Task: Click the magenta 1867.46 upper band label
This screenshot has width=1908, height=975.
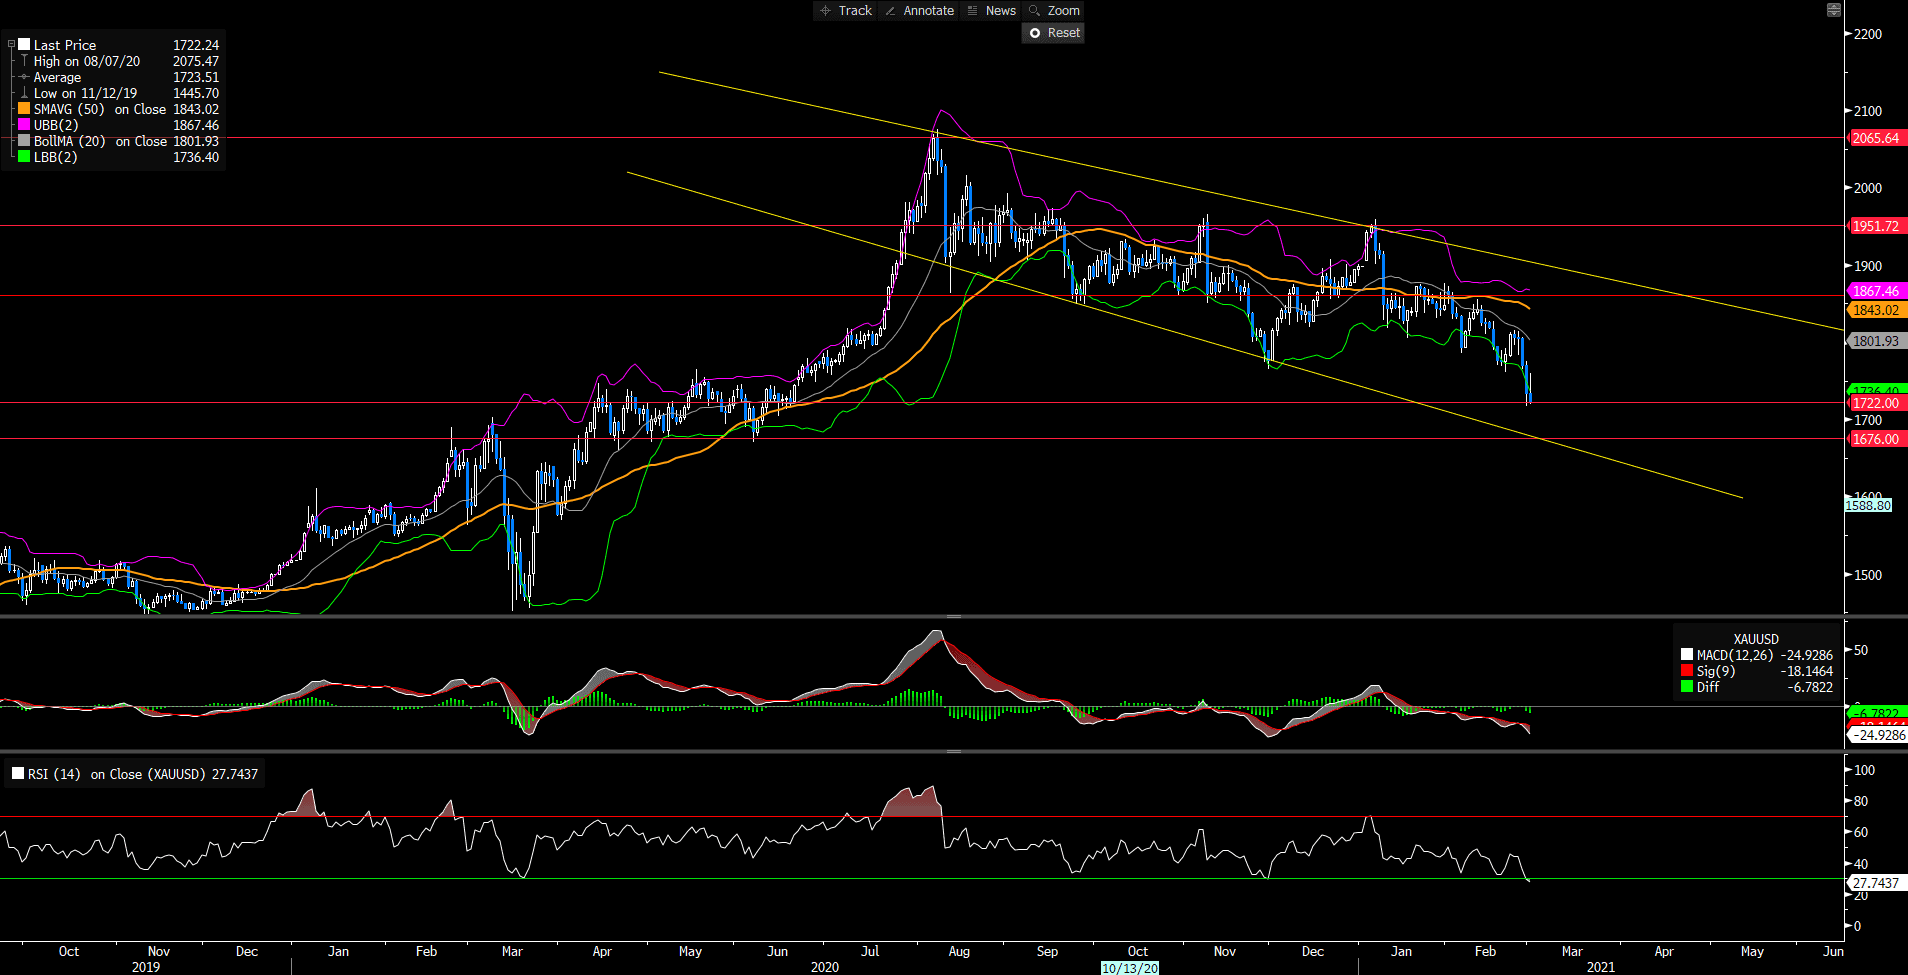Action: click(1878, 291)
